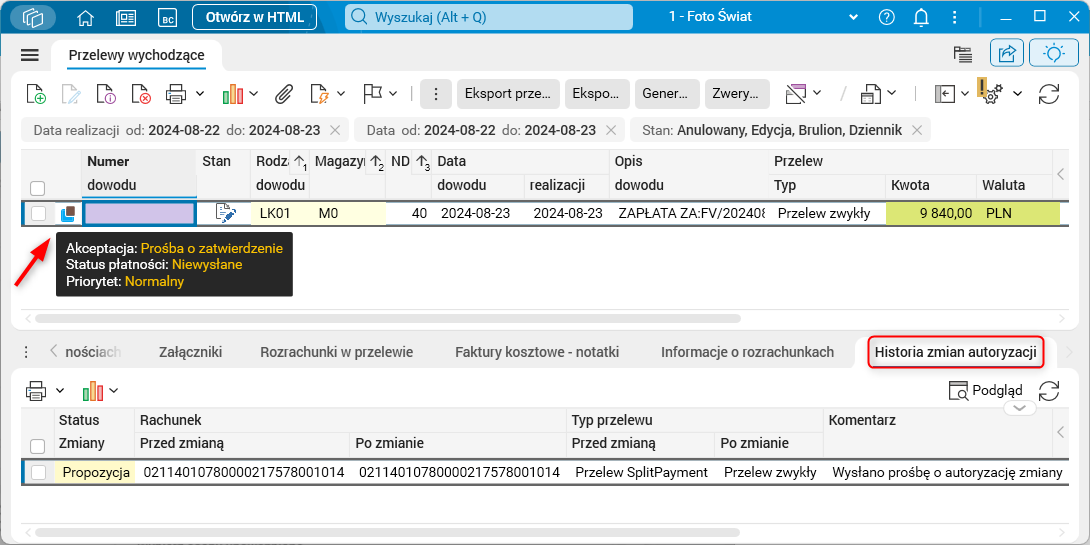Remove the Stan filter chip

917,130
